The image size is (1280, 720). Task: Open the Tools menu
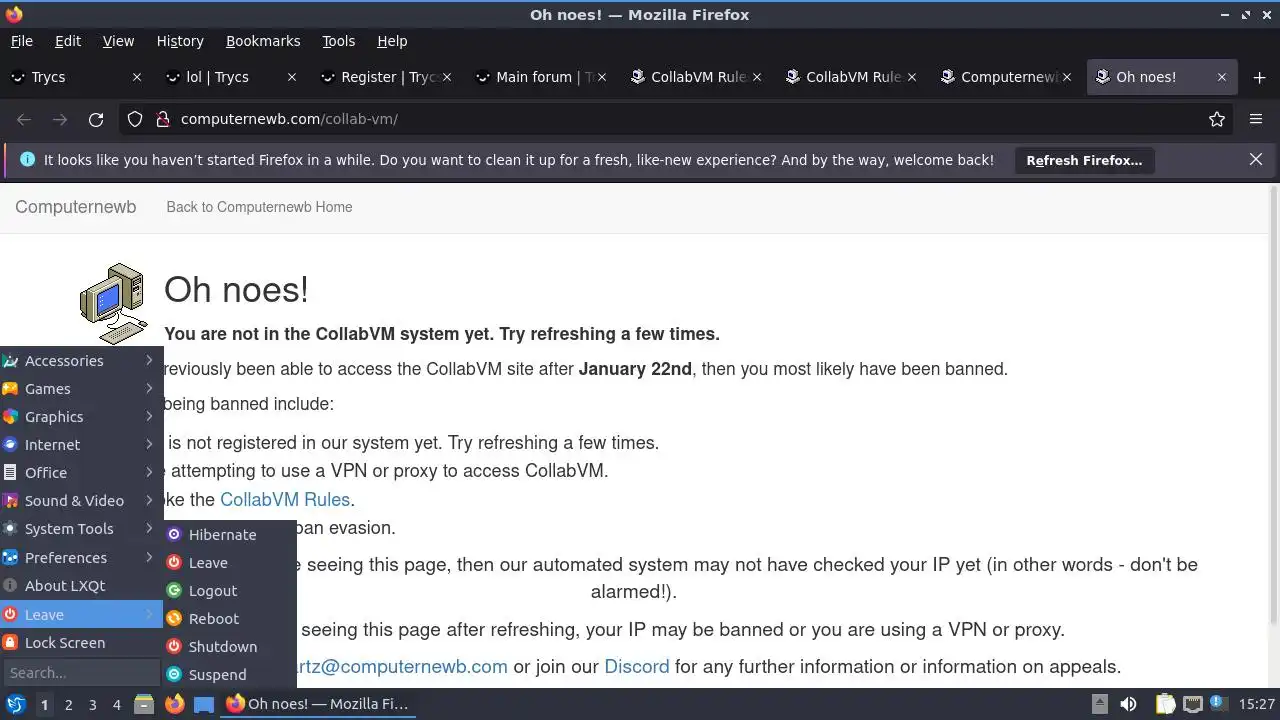(338, 41)
